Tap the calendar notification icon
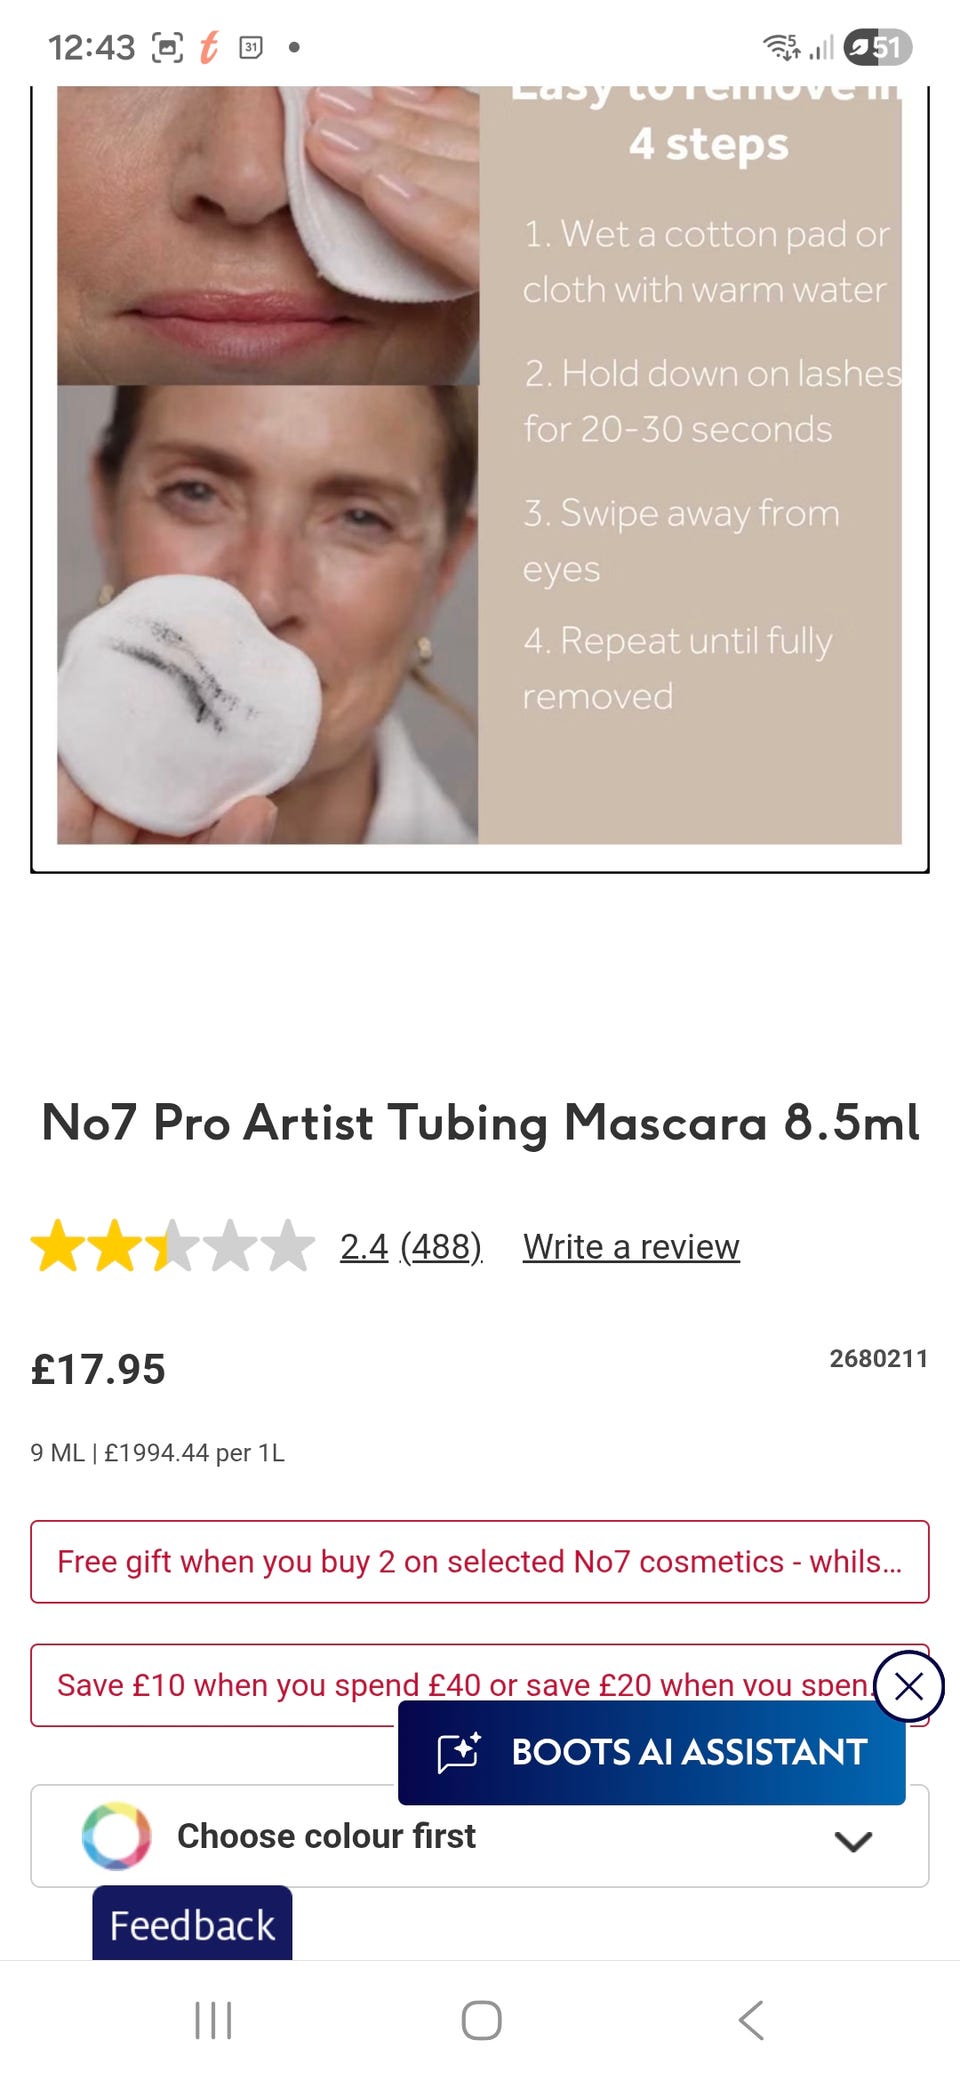The height and width of the screenshot is (2080, 960). click(251, 47)
